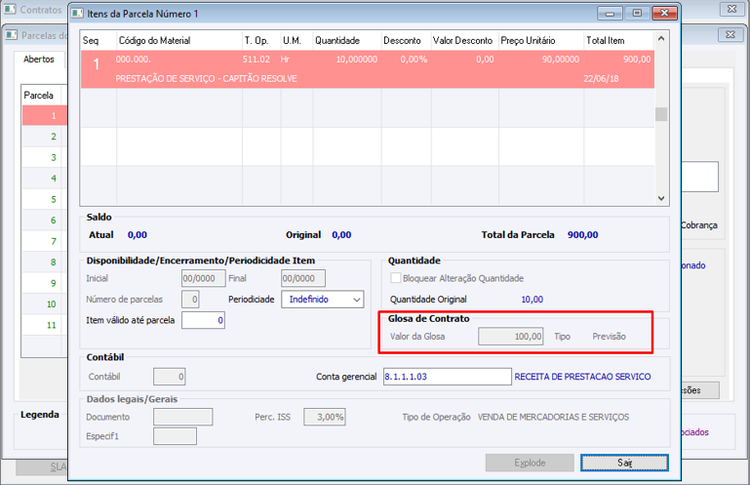Select the PRESTAÇÃO DE SERVIÇO item row

coord(367,69)
